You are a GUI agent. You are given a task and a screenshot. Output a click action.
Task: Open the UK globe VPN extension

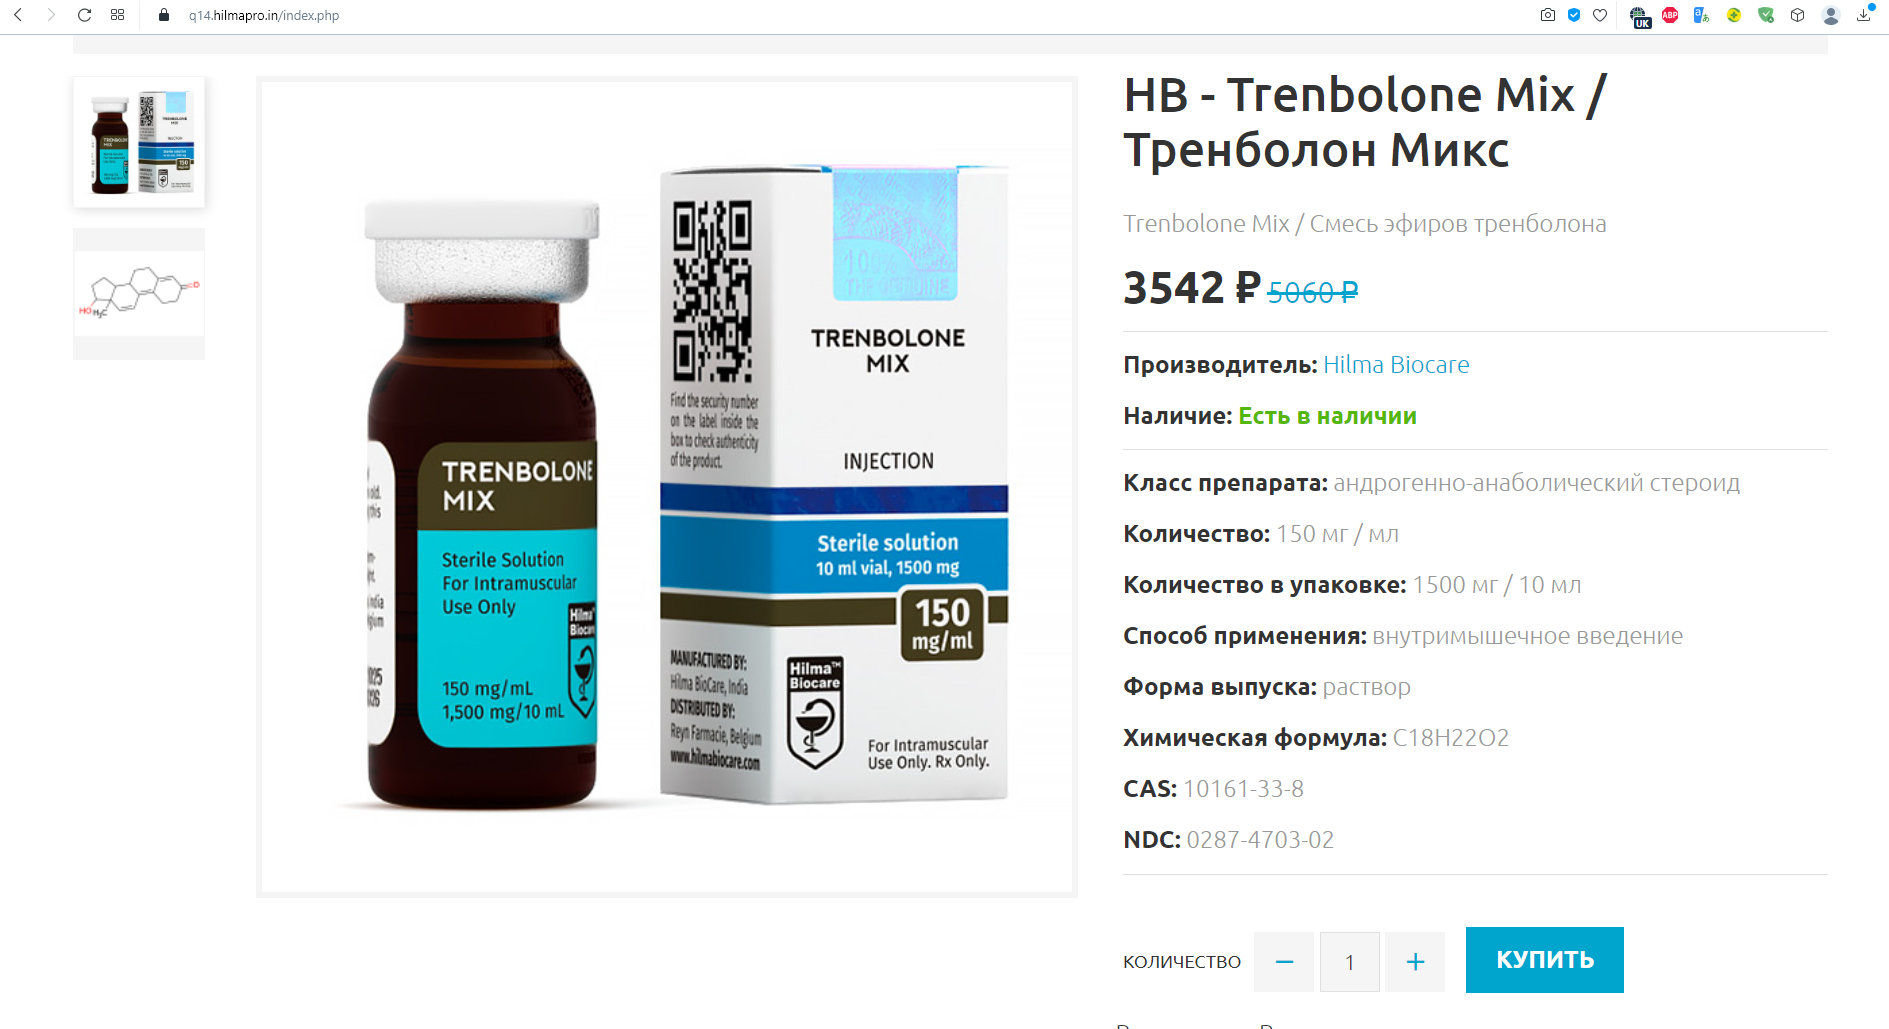point(1639,16)
